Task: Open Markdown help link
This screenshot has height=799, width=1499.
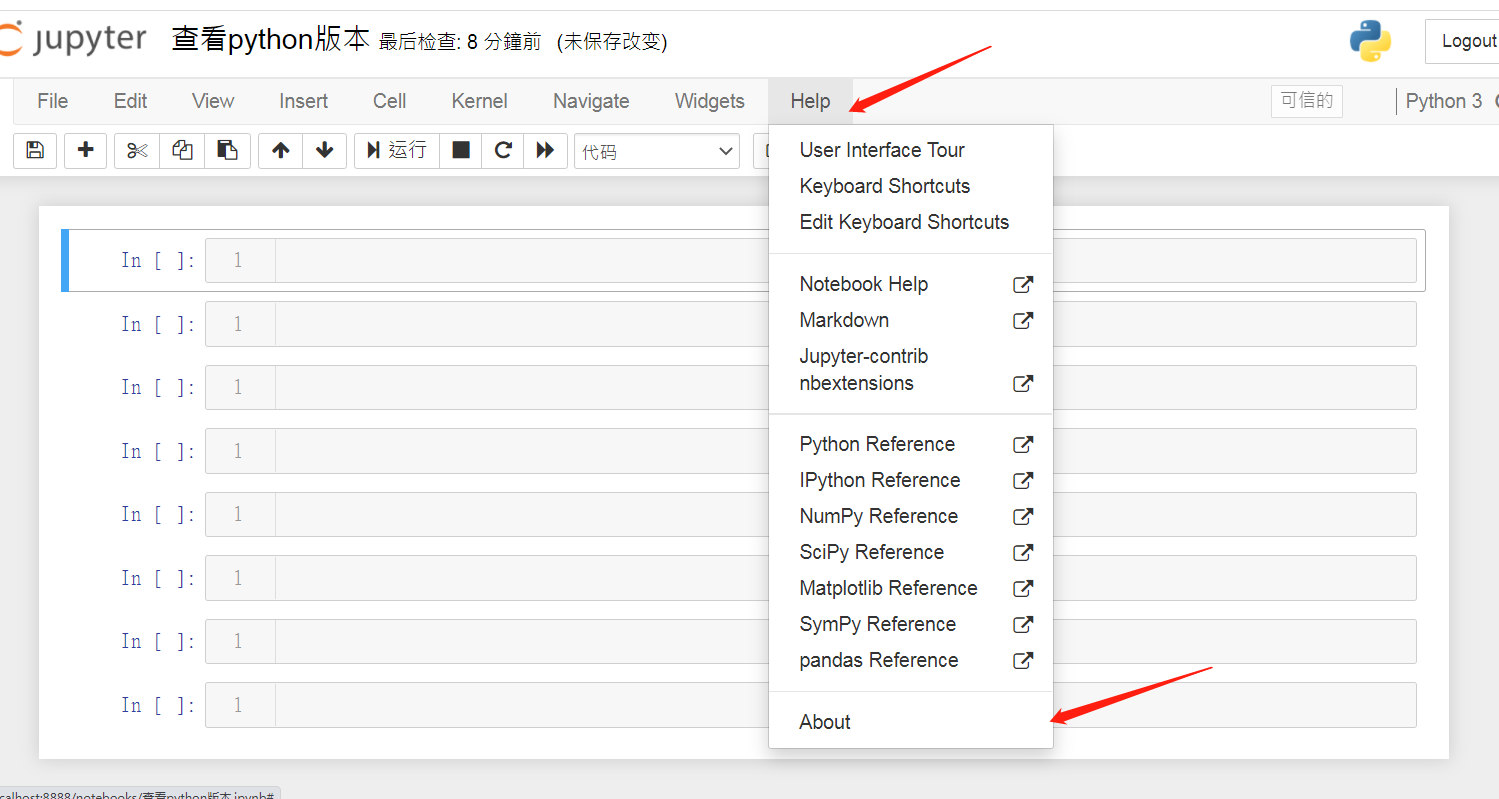Action: coord(910,320)
